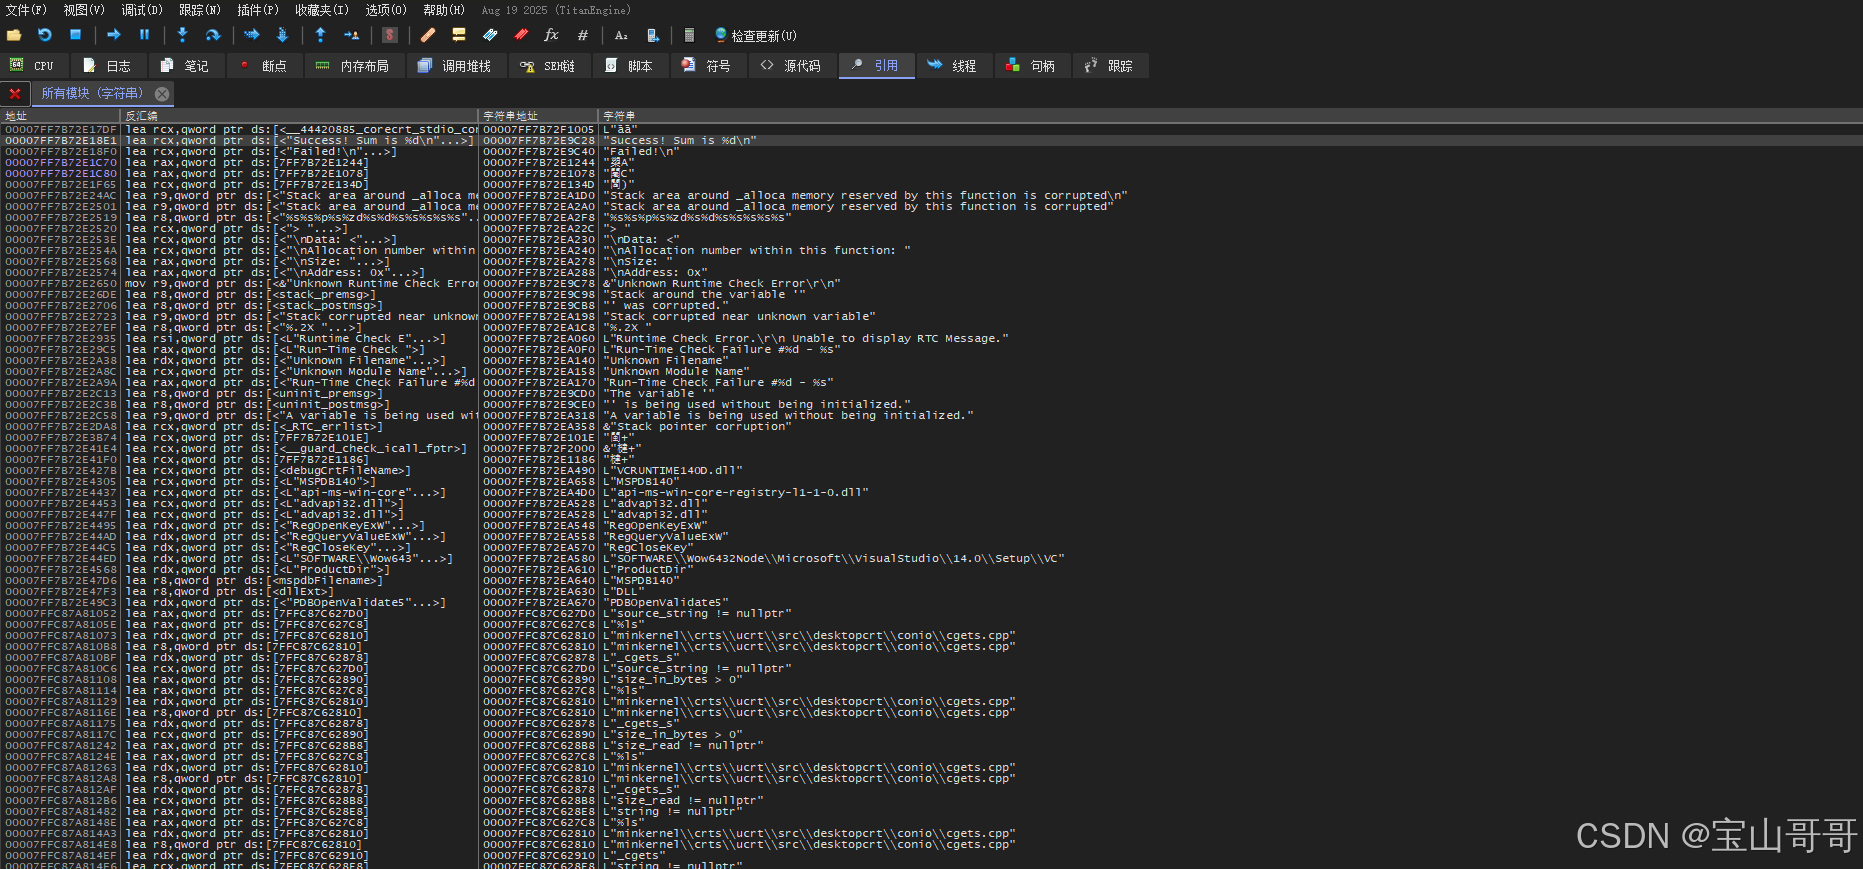
Task: Close the 所有模块 (字符串) results tab
Action: (x=162, y=94)
